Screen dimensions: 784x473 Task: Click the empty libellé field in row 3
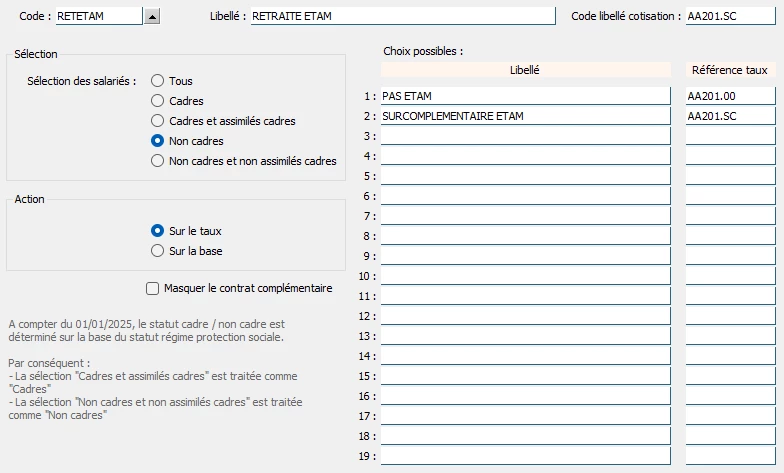click(525, 136)
